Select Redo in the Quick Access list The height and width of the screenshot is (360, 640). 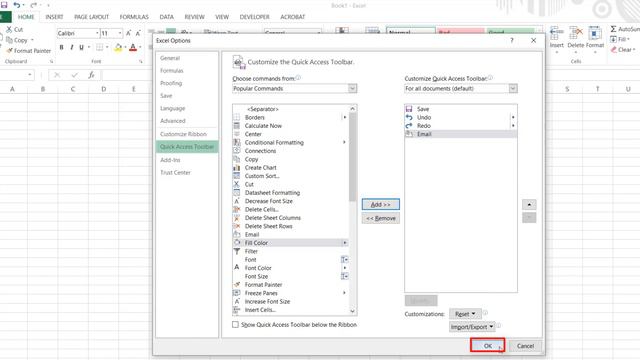[461, 126]
